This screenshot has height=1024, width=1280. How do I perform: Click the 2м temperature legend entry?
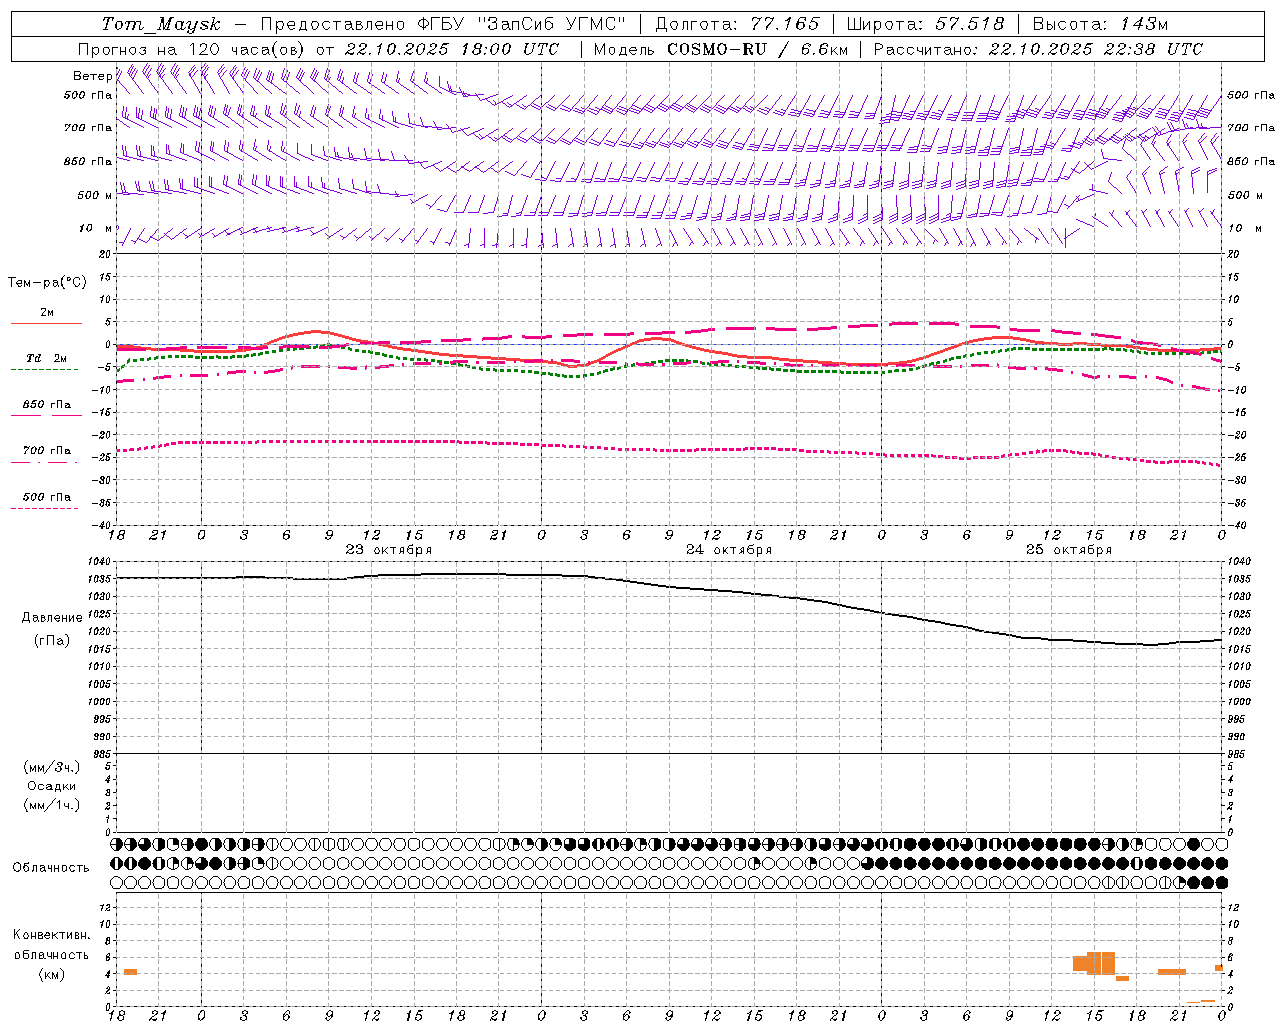pos(47,313)
